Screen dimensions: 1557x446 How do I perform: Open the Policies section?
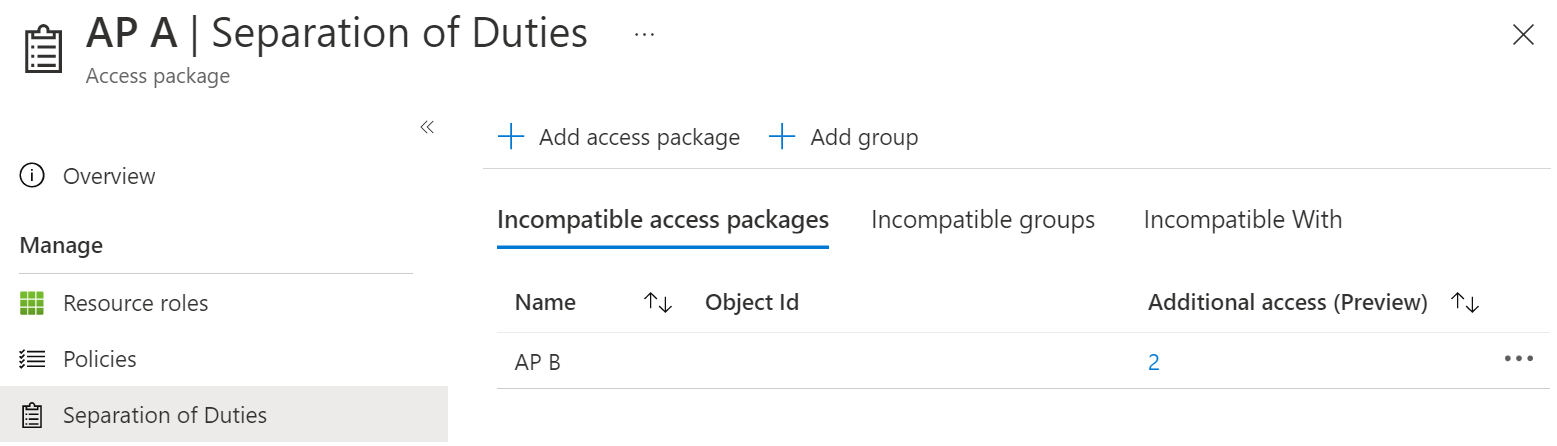coord(99,359)
